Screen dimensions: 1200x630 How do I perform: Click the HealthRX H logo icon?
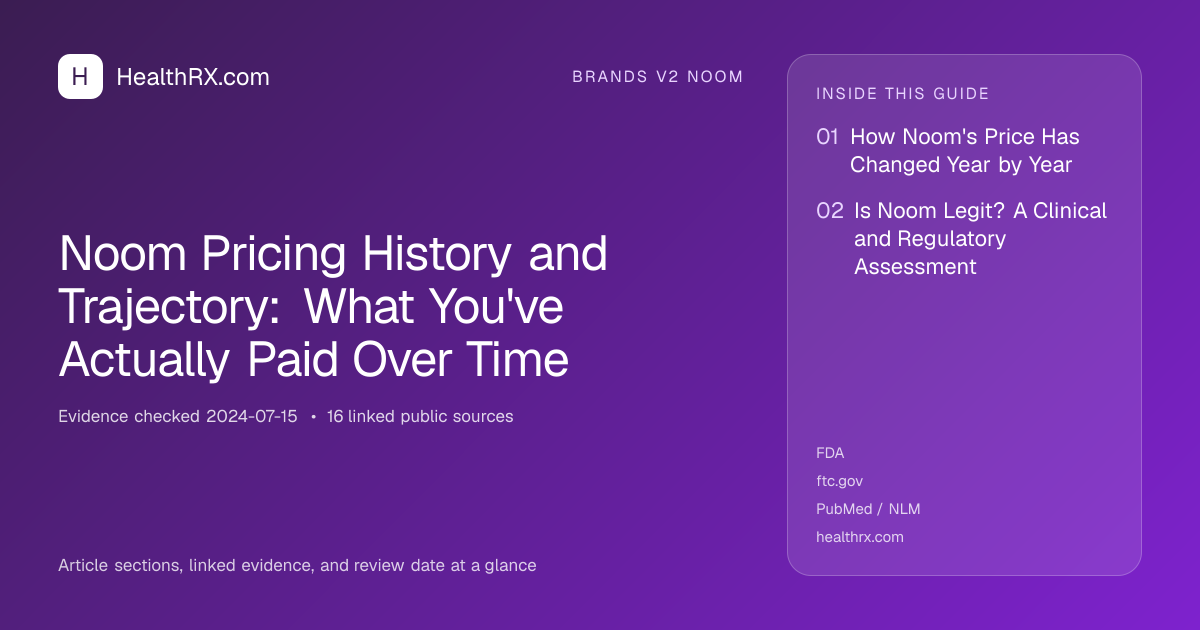point(80,76)
